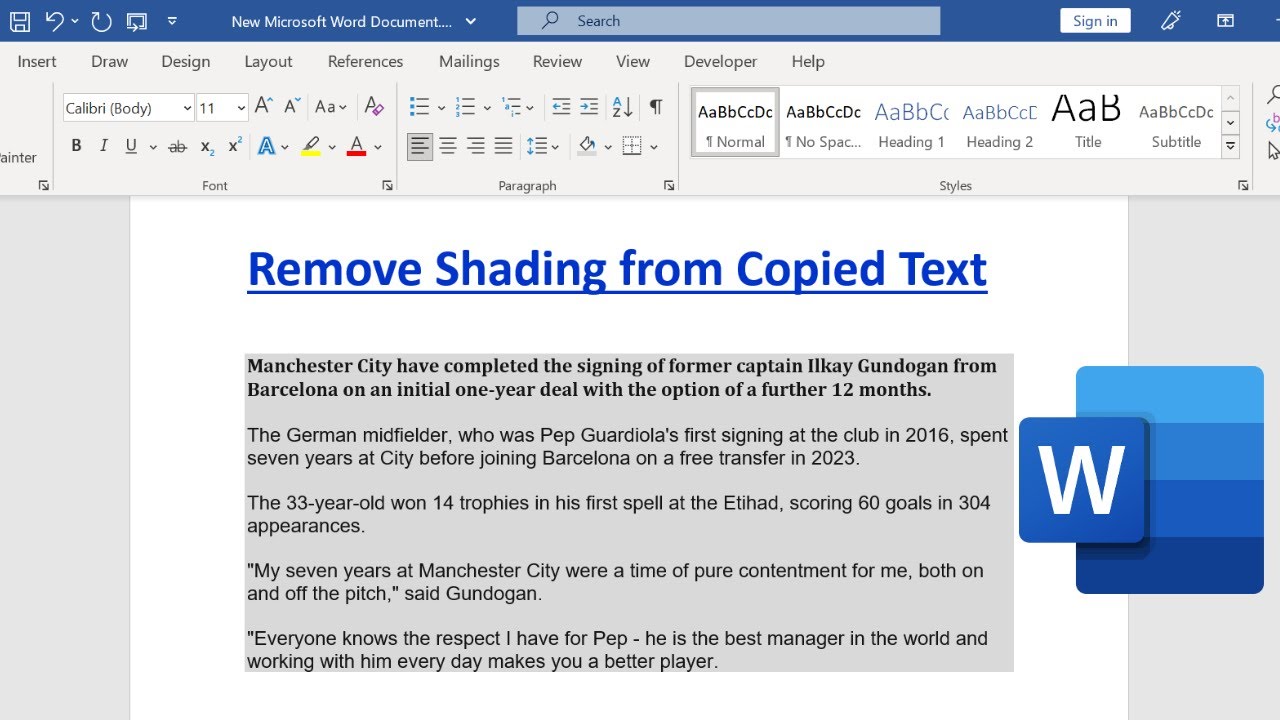Toggle strikethrough formatting

coord(178,146)
